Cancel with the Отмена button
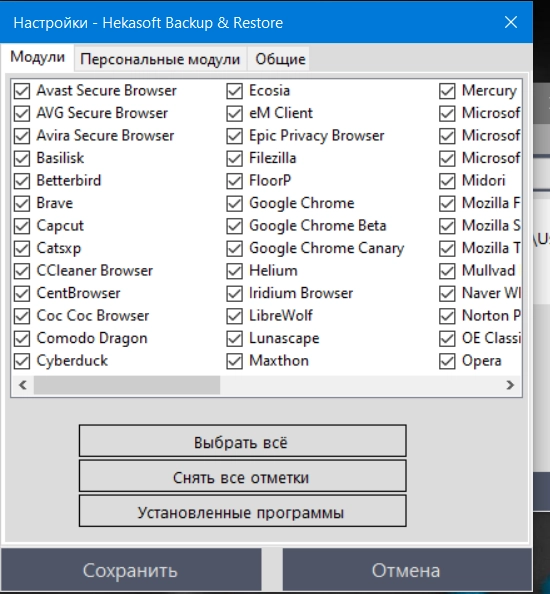 click(407, 570)
